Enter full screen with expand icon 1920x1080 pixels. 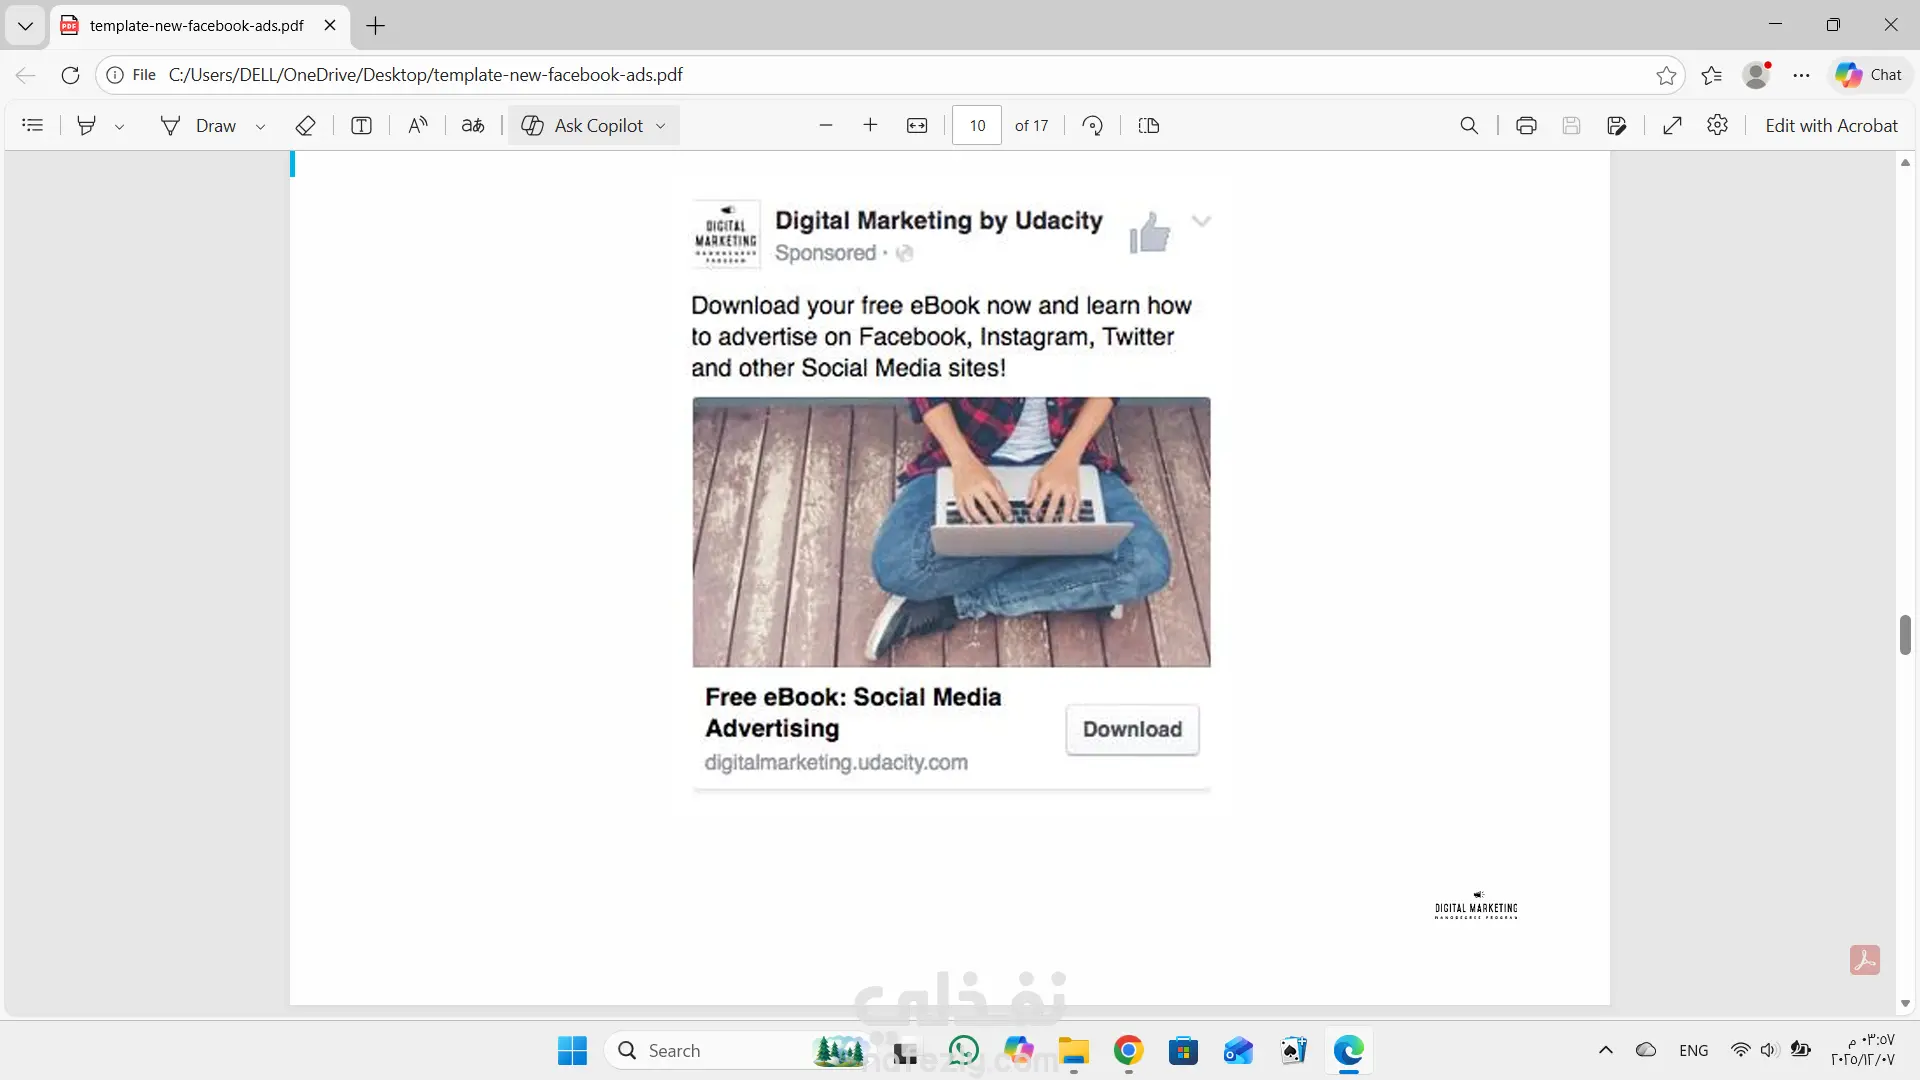pos(1672,126)
